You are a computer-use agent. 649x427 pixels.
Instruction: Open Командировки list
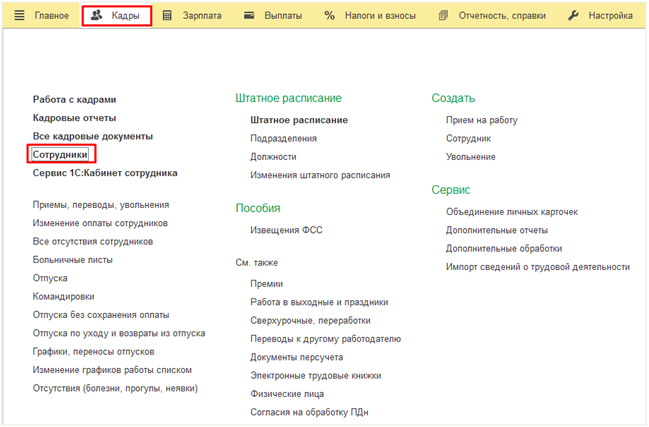click(63, 296)
